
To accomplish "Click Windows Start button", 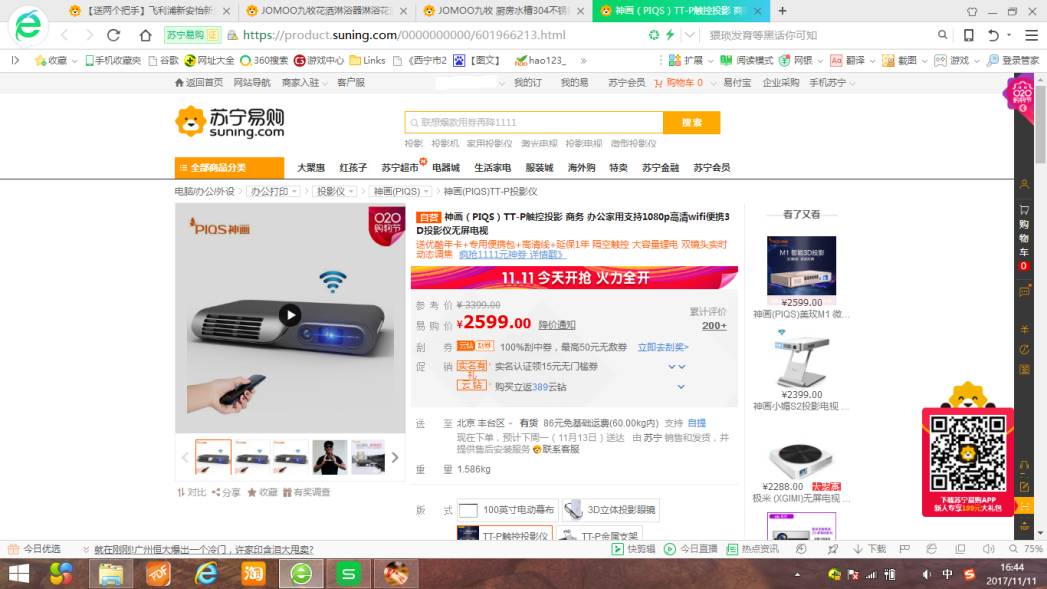I will tap(19, 574).
